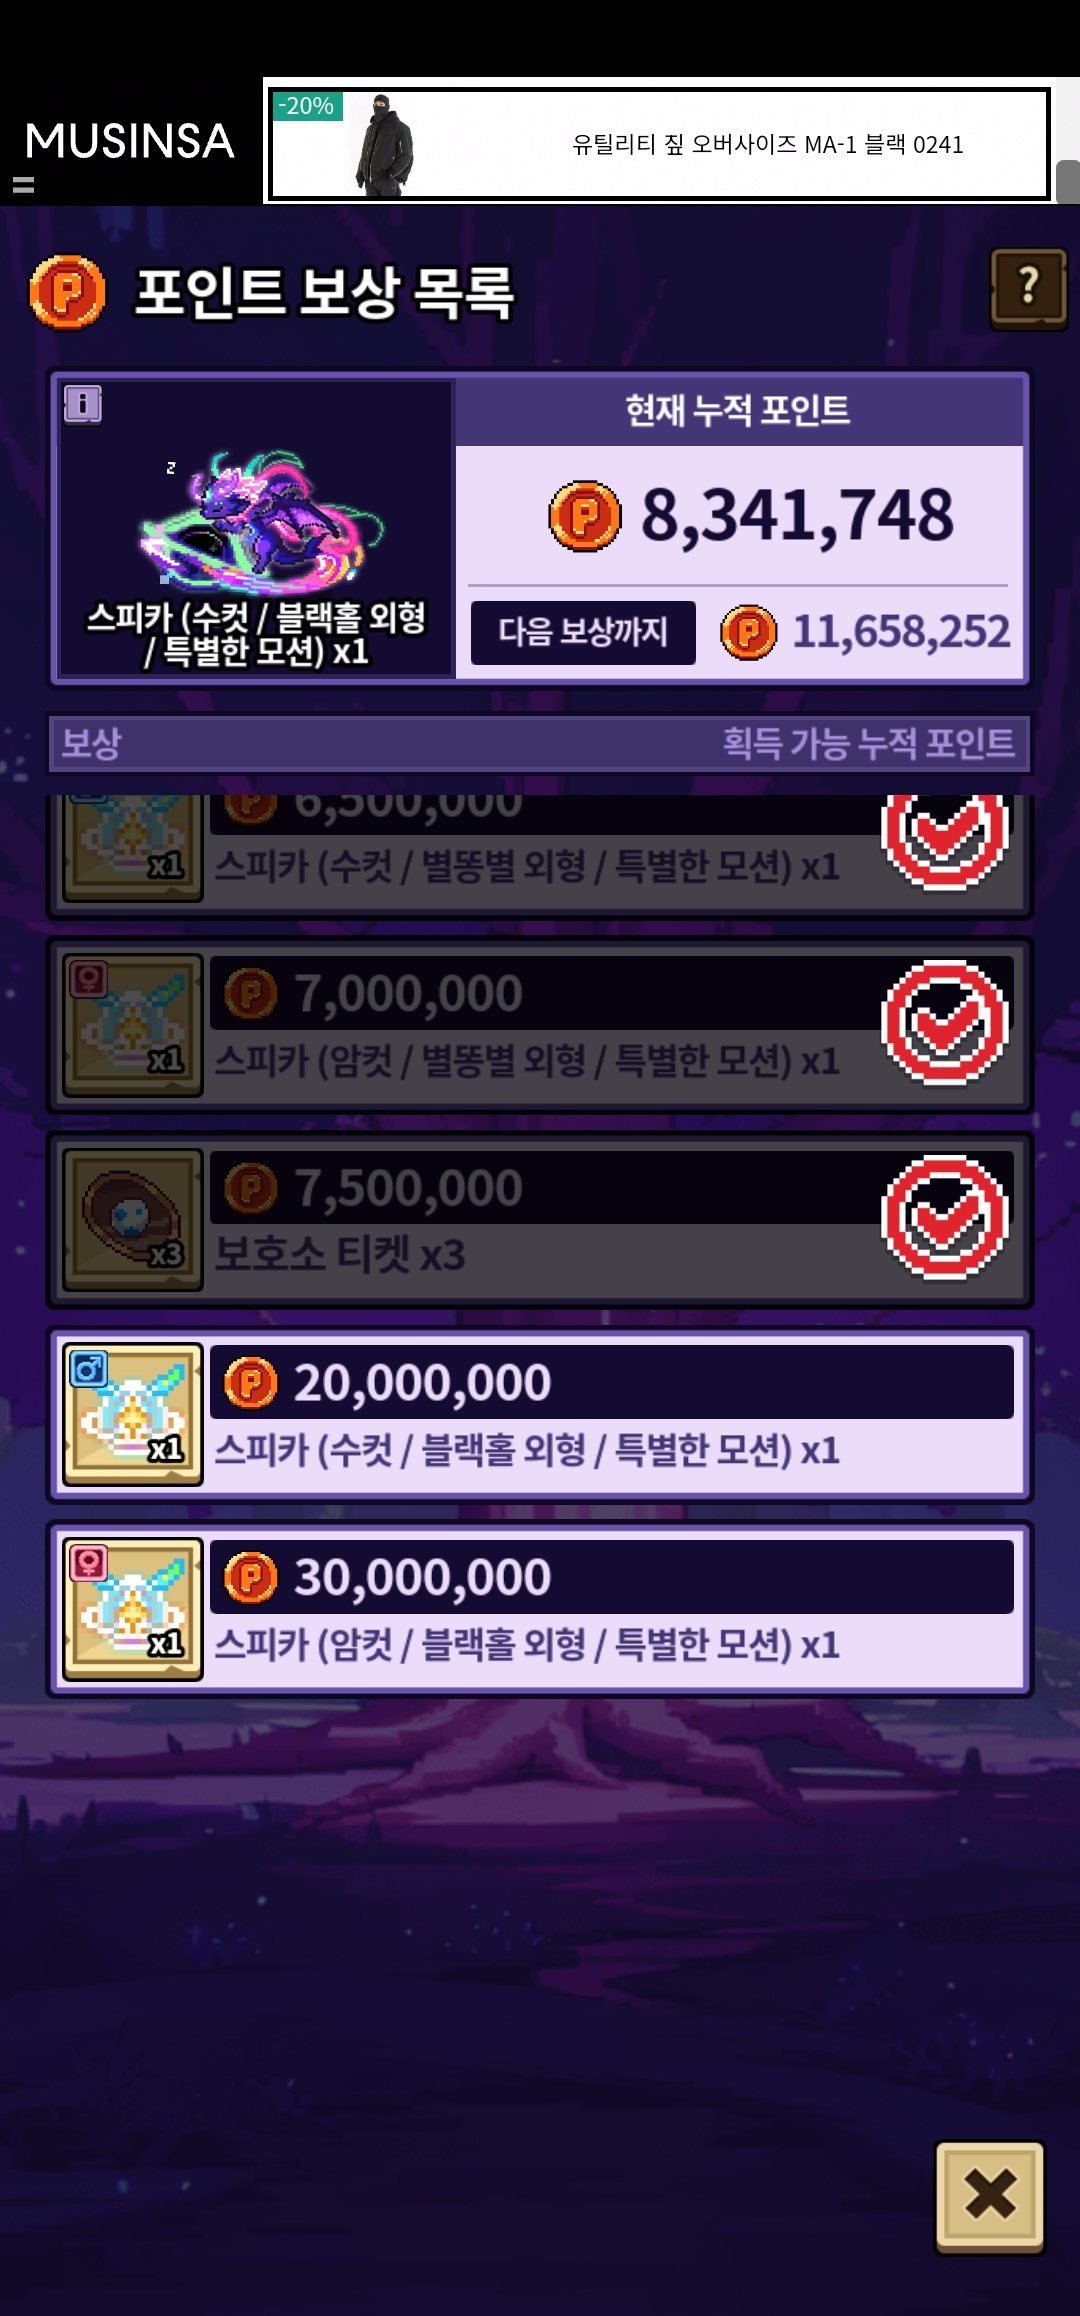This screenshot has width=1080, height=2316.
Task: Tap the claimed checkmark on 7,000,000 reward
Action: [x=945, y=1022]
